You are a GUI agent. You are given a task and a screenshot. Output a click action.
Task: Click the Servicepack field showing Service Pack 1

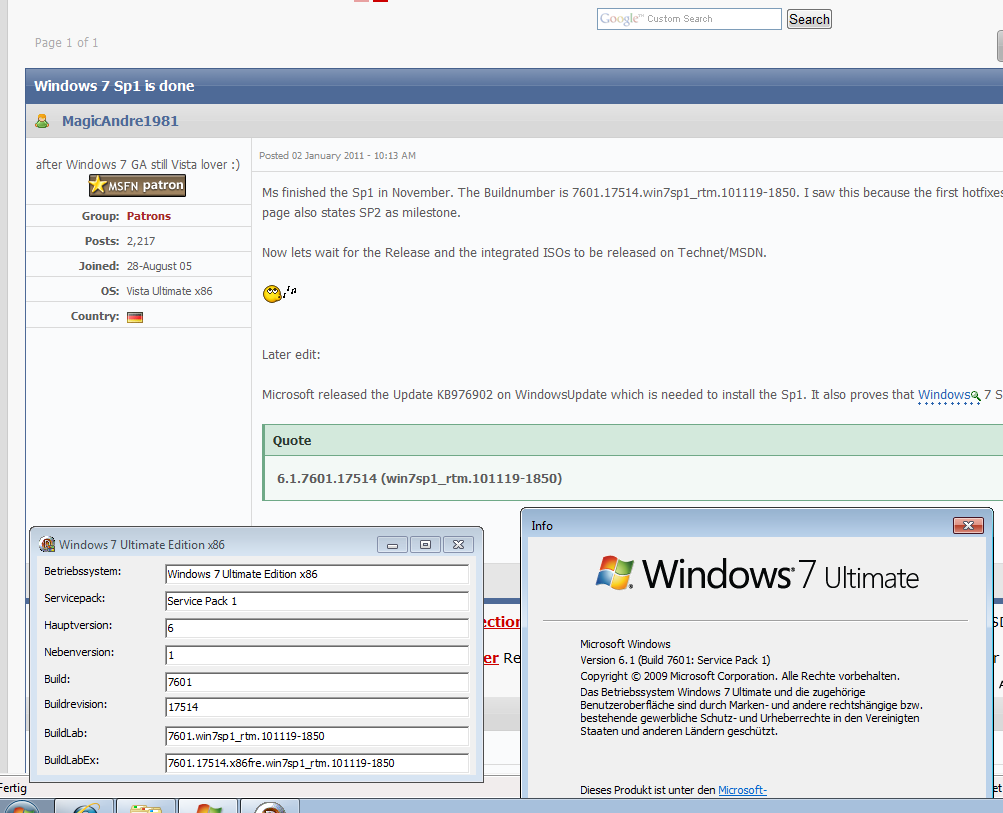pyautogui.click(x=317, y=601)
